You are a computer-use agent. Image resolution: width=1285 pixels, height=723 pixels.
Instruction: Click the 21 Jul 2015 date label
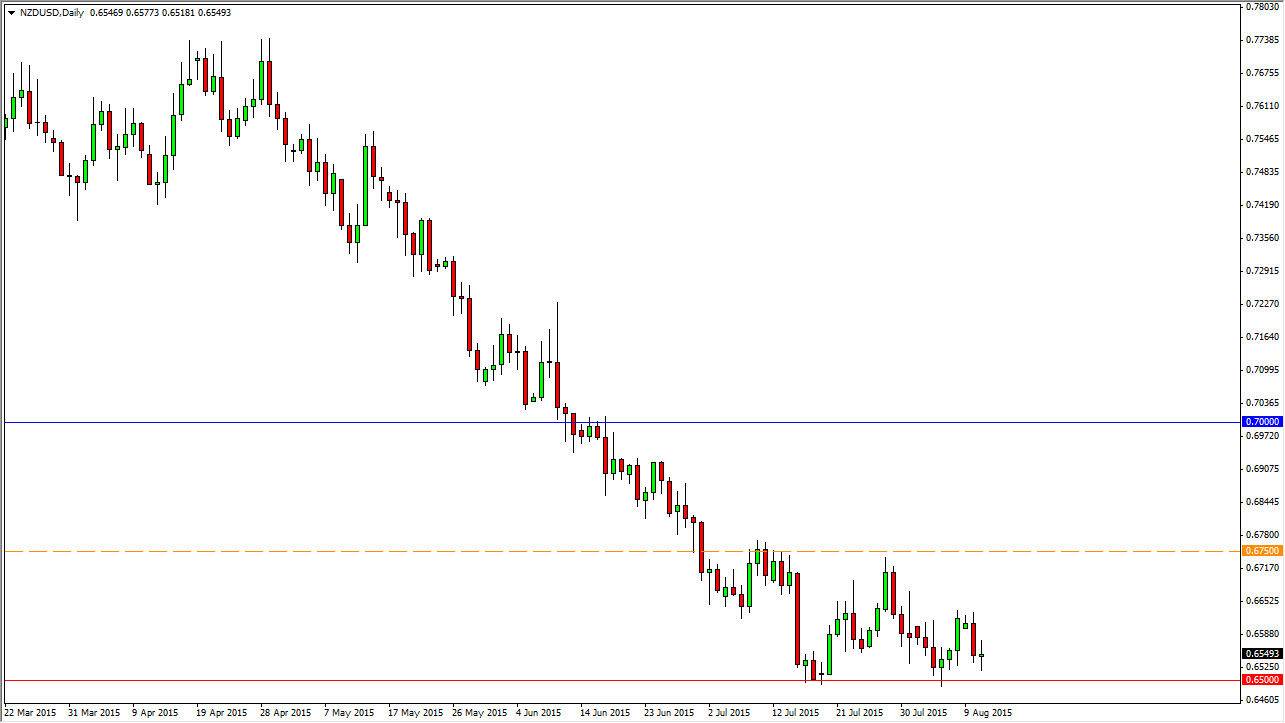(860, 713)
